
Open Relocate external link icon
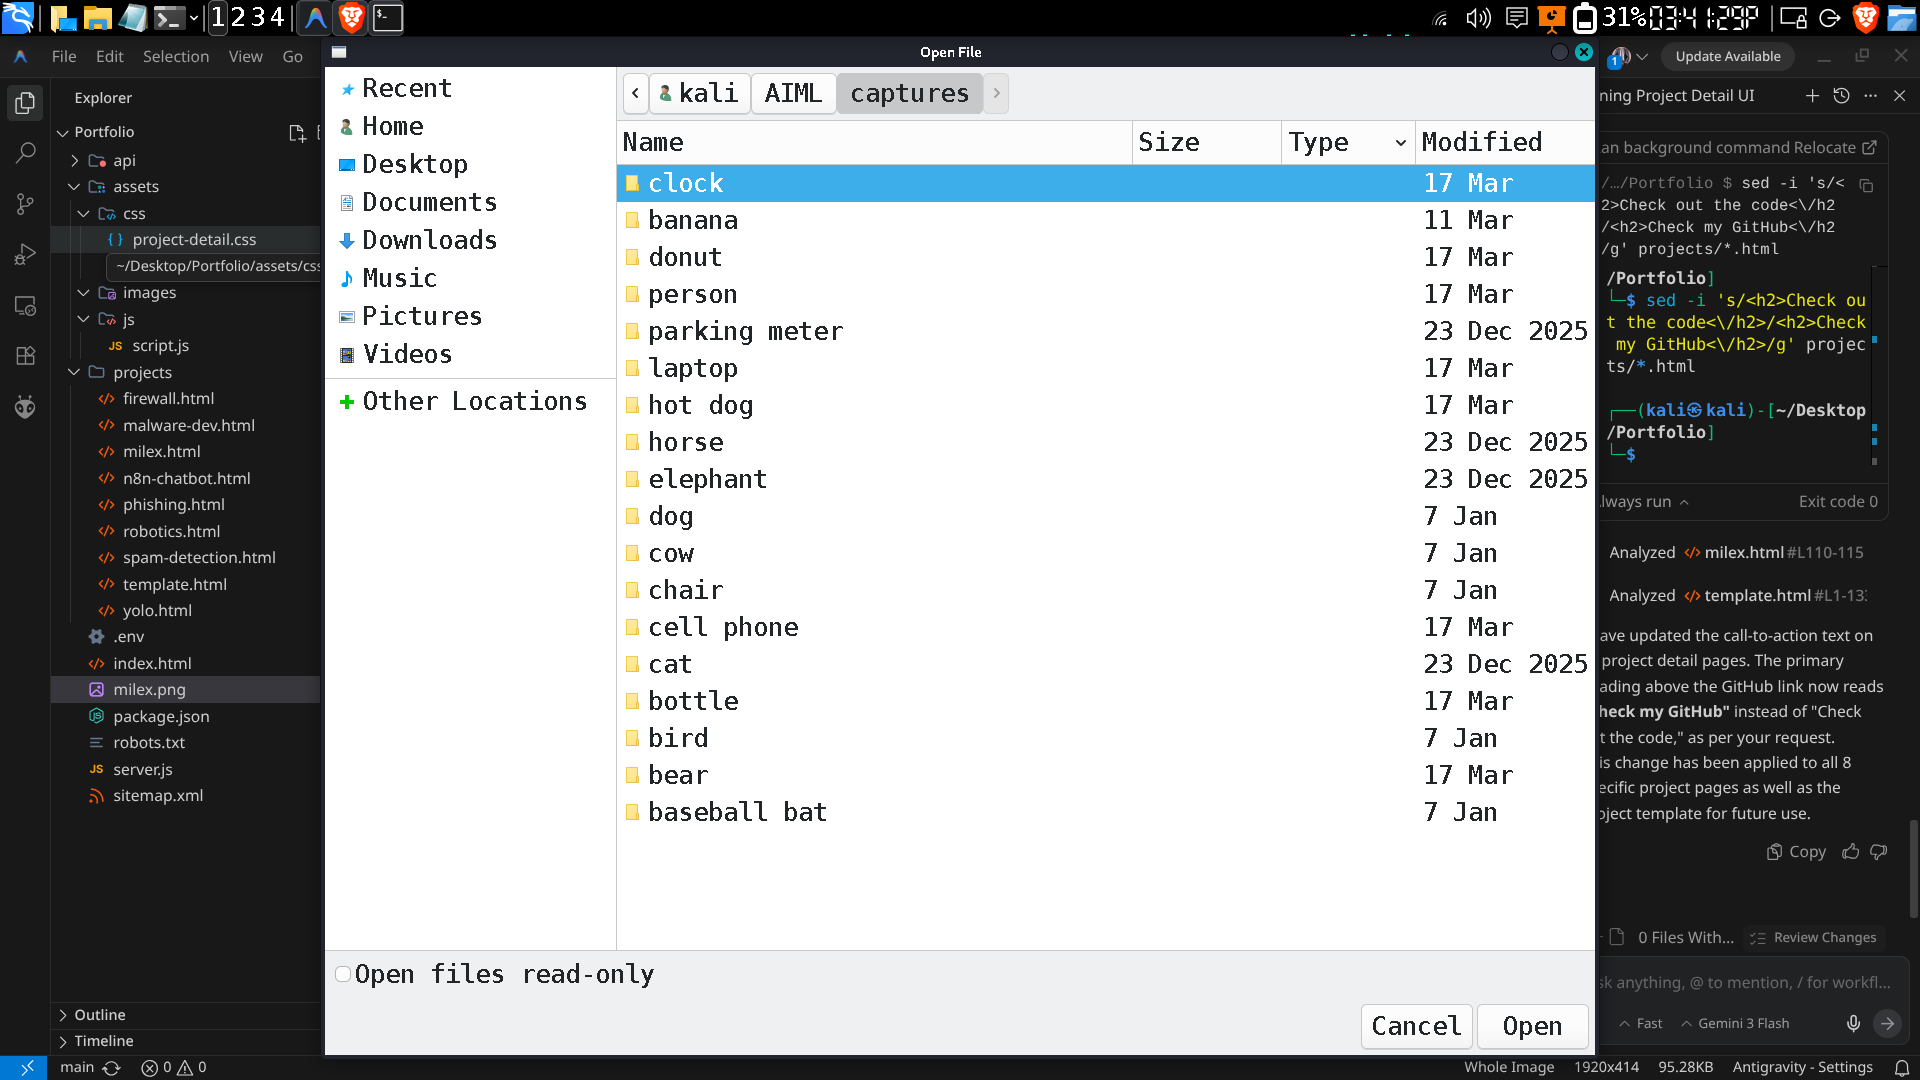1869,148
